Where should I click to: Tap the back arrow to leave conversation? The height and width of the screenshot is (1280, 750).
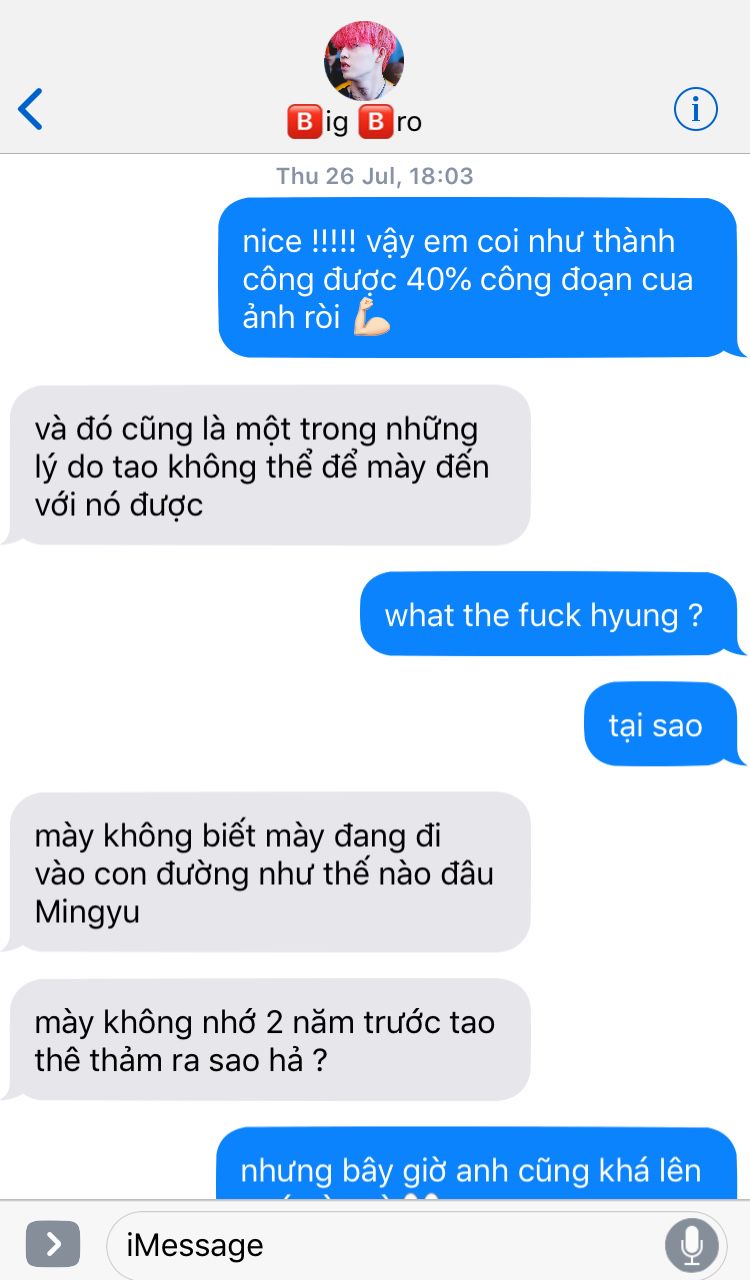pyautogui.click(x=31, y=109)
